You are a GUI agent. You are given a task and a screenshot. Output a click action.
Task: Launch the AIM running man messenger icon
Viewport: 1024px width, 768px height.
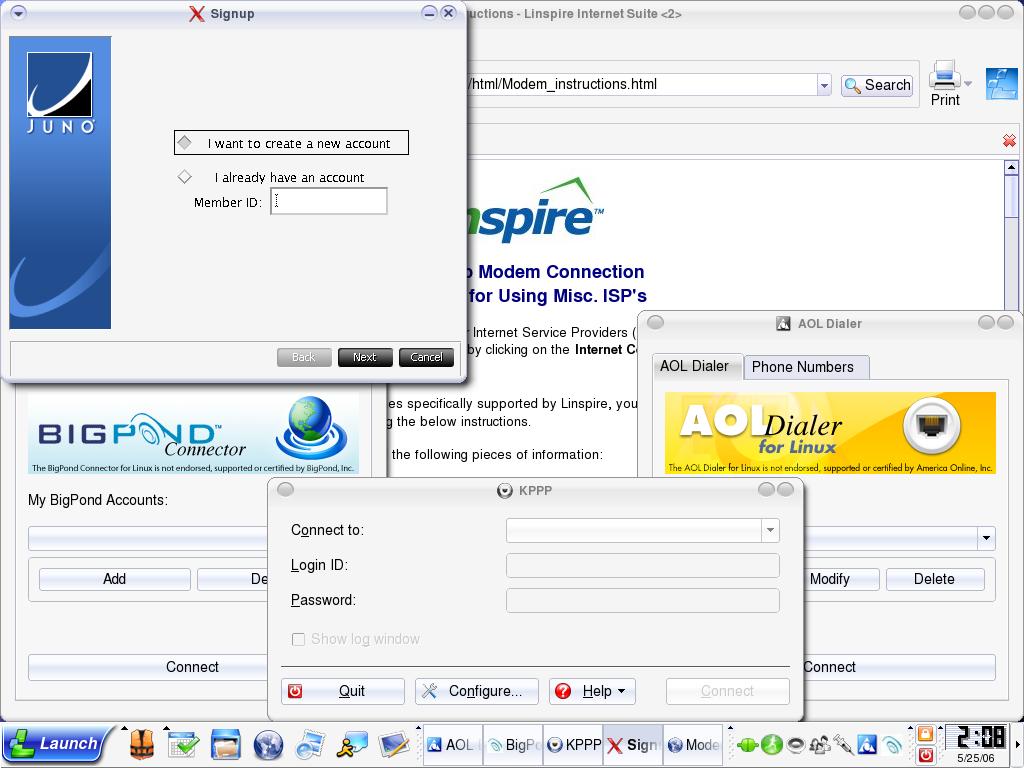point(352,744)
